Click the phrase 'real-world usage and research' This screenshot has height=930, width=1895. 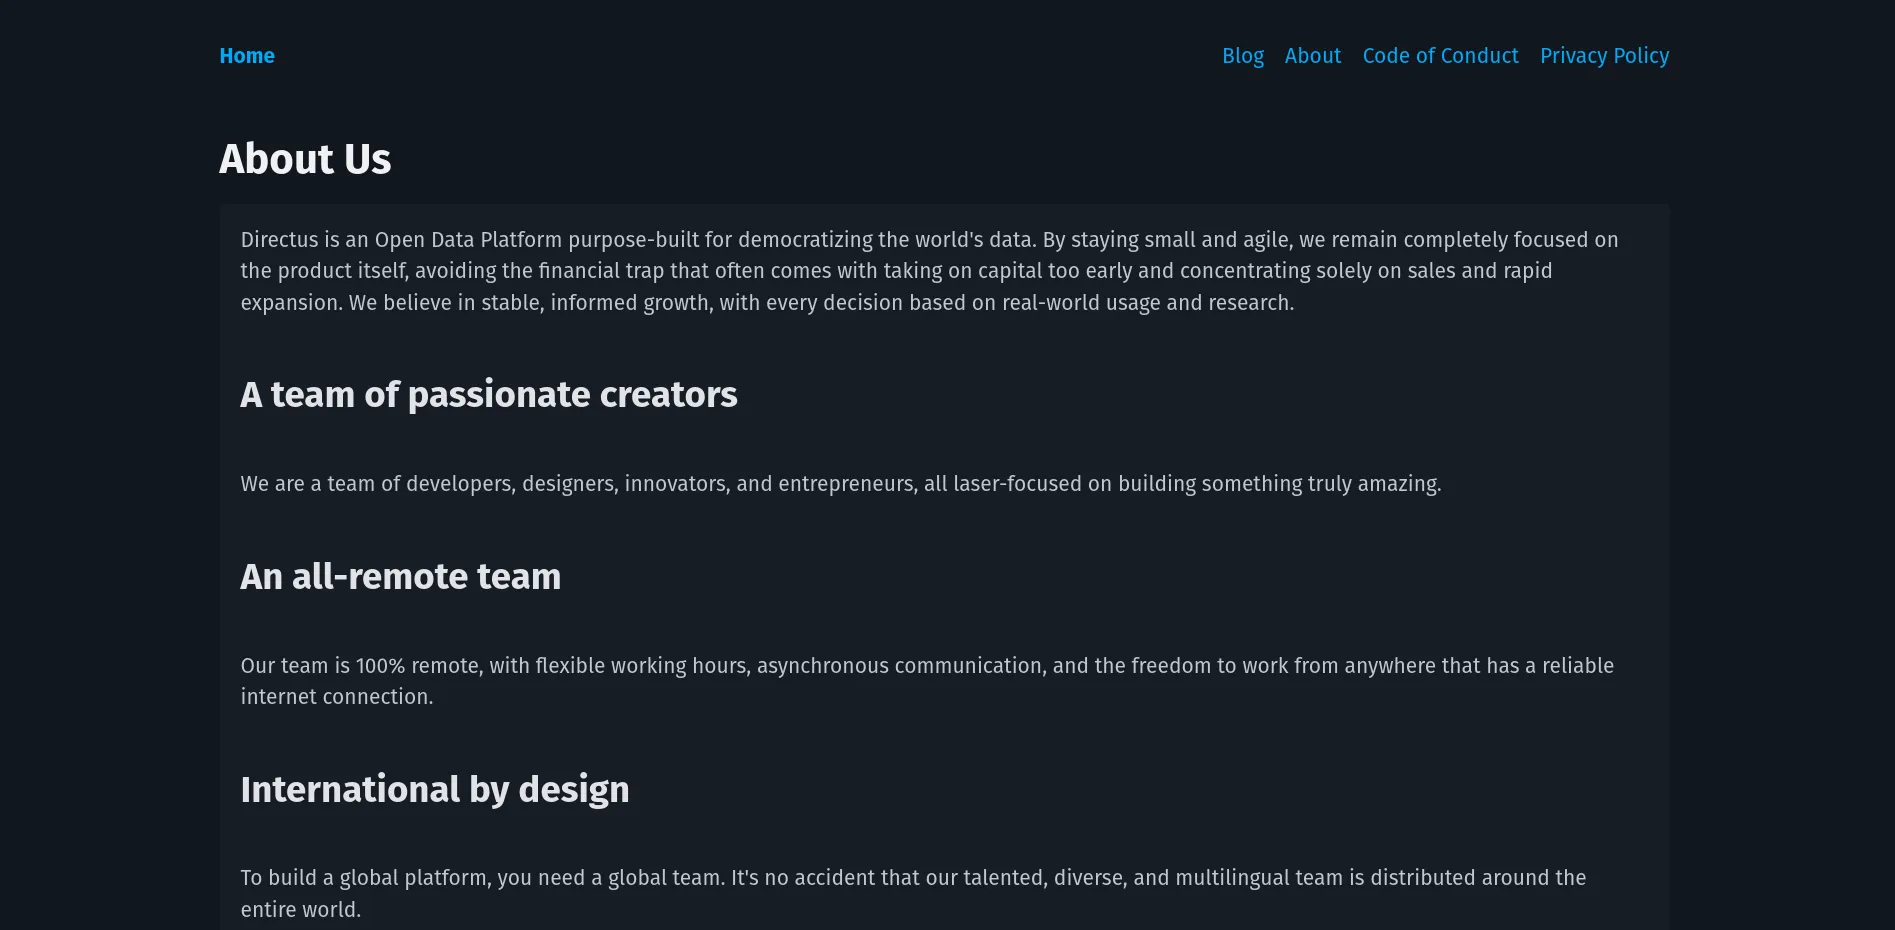(1146, 303)
